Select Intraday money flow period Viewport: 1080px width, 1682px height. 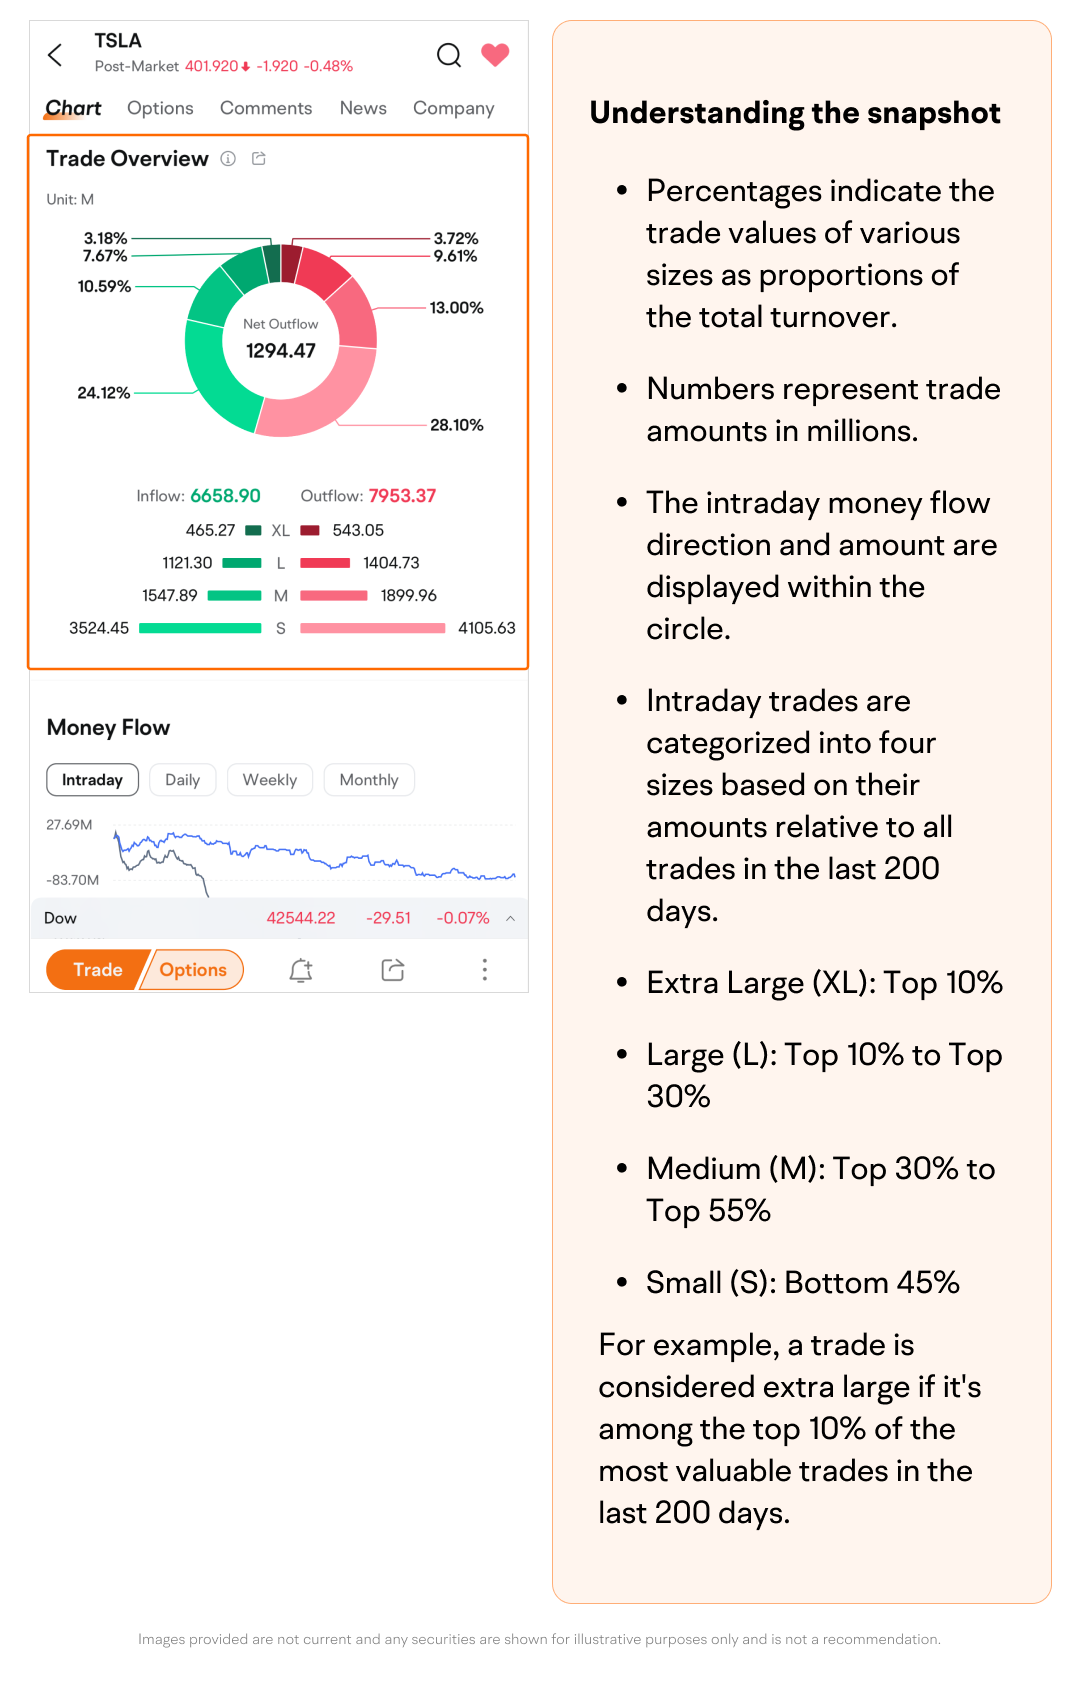(92, 780)
